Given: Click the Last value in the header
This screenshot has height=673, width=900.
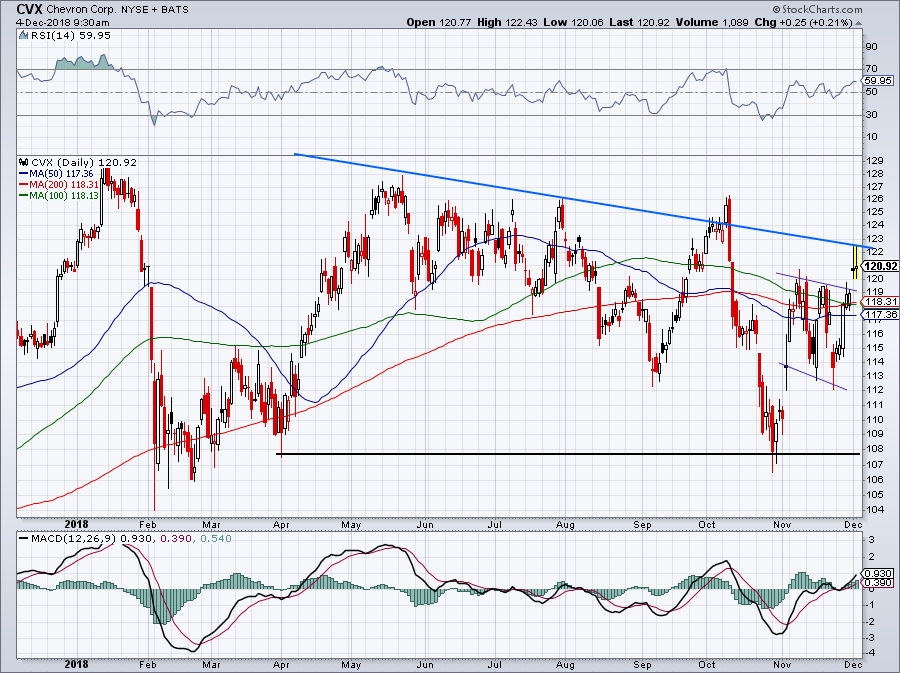Looking at the screenshot, I should click(653, 22).
